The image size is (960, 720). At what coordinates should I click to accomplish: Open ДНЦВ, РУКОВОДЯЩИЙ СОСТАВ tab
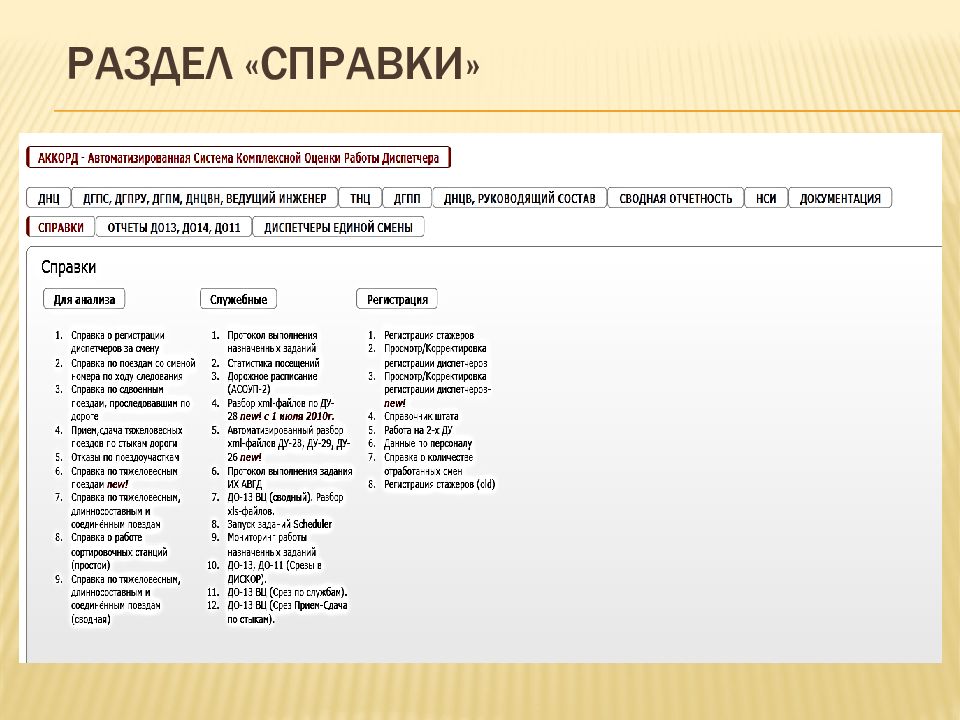519,198
